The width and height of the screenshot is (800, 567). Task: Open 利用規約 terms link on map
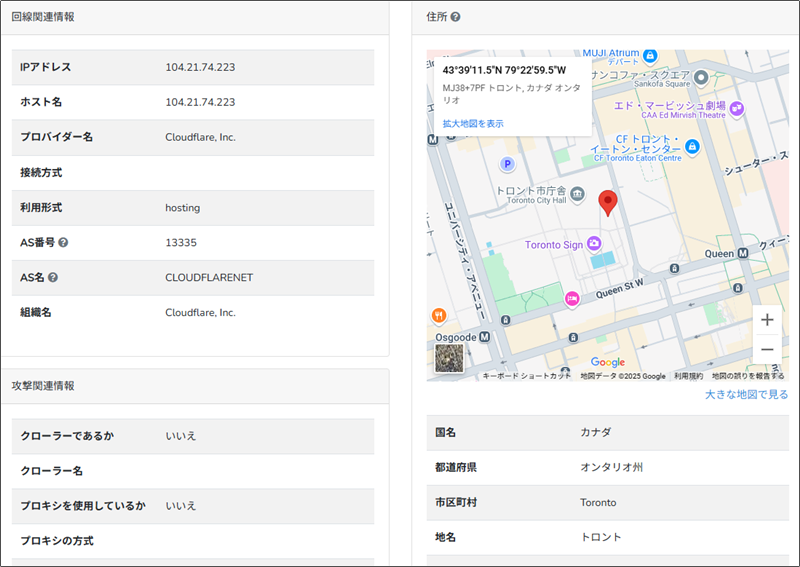coord(688,376)
